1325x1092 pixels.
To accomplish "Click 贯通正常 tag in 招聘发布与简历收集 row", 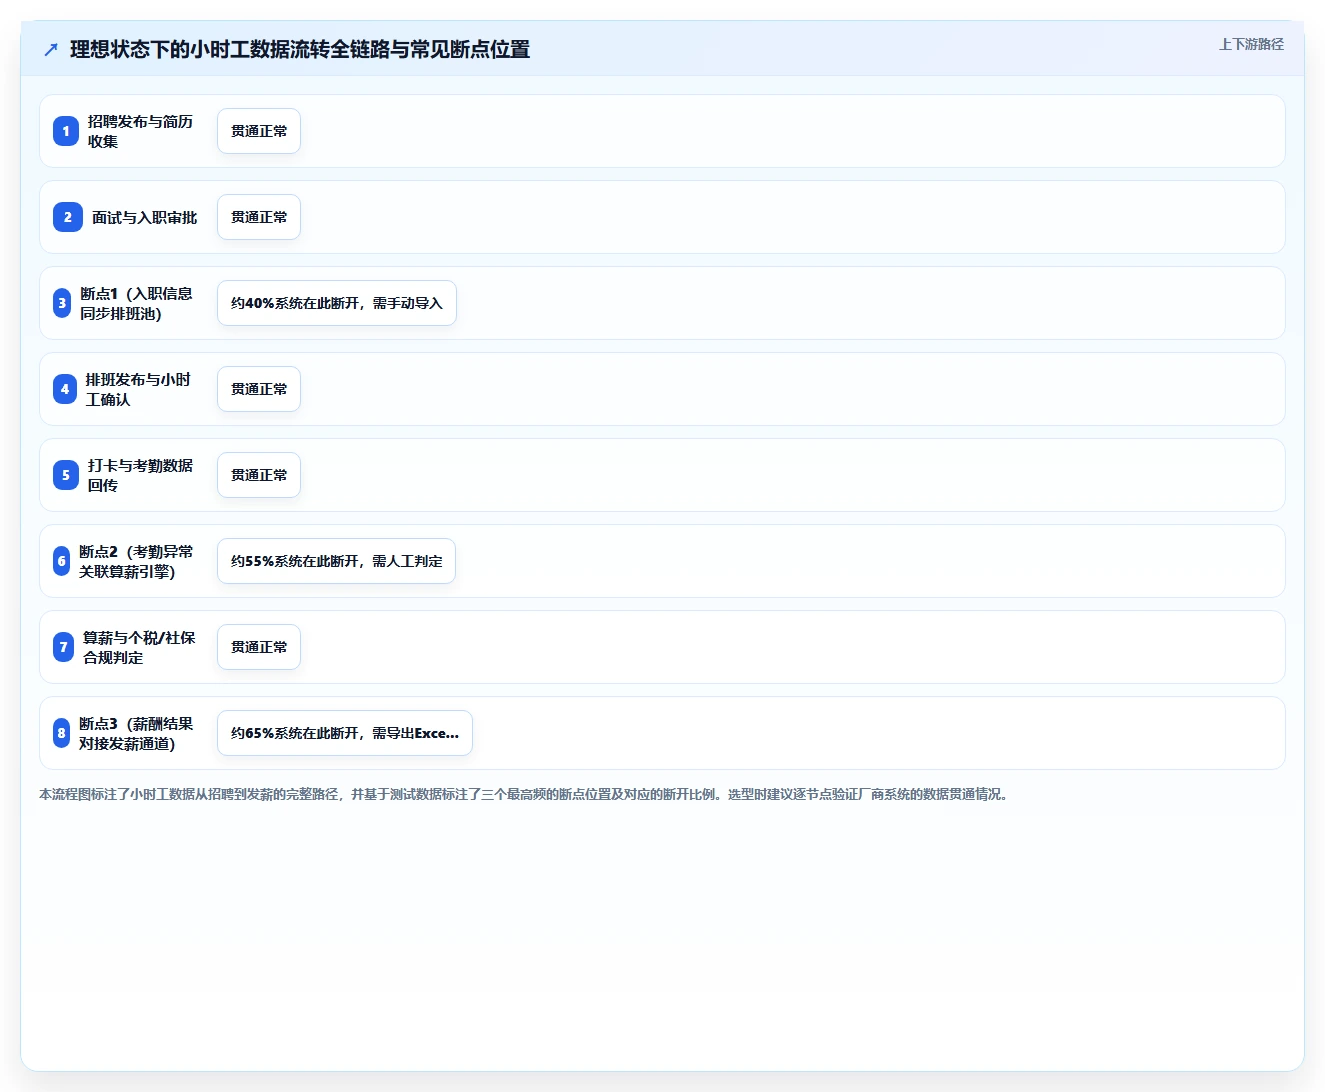I will pos(259,131).
